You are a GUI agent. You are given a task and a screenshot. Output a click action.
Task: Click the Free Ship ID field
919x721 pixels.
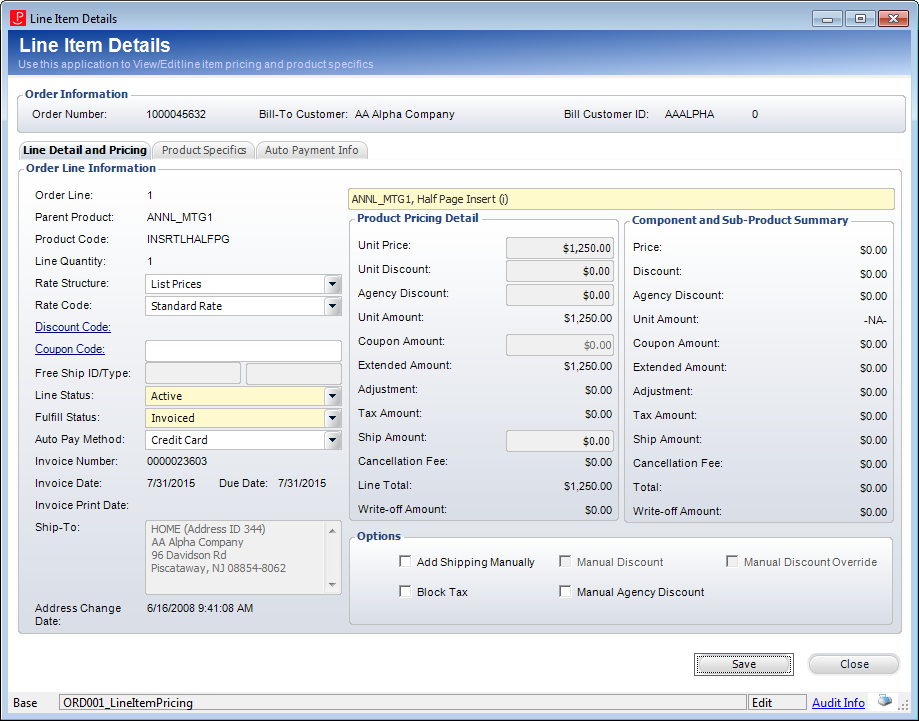point(193,373)
